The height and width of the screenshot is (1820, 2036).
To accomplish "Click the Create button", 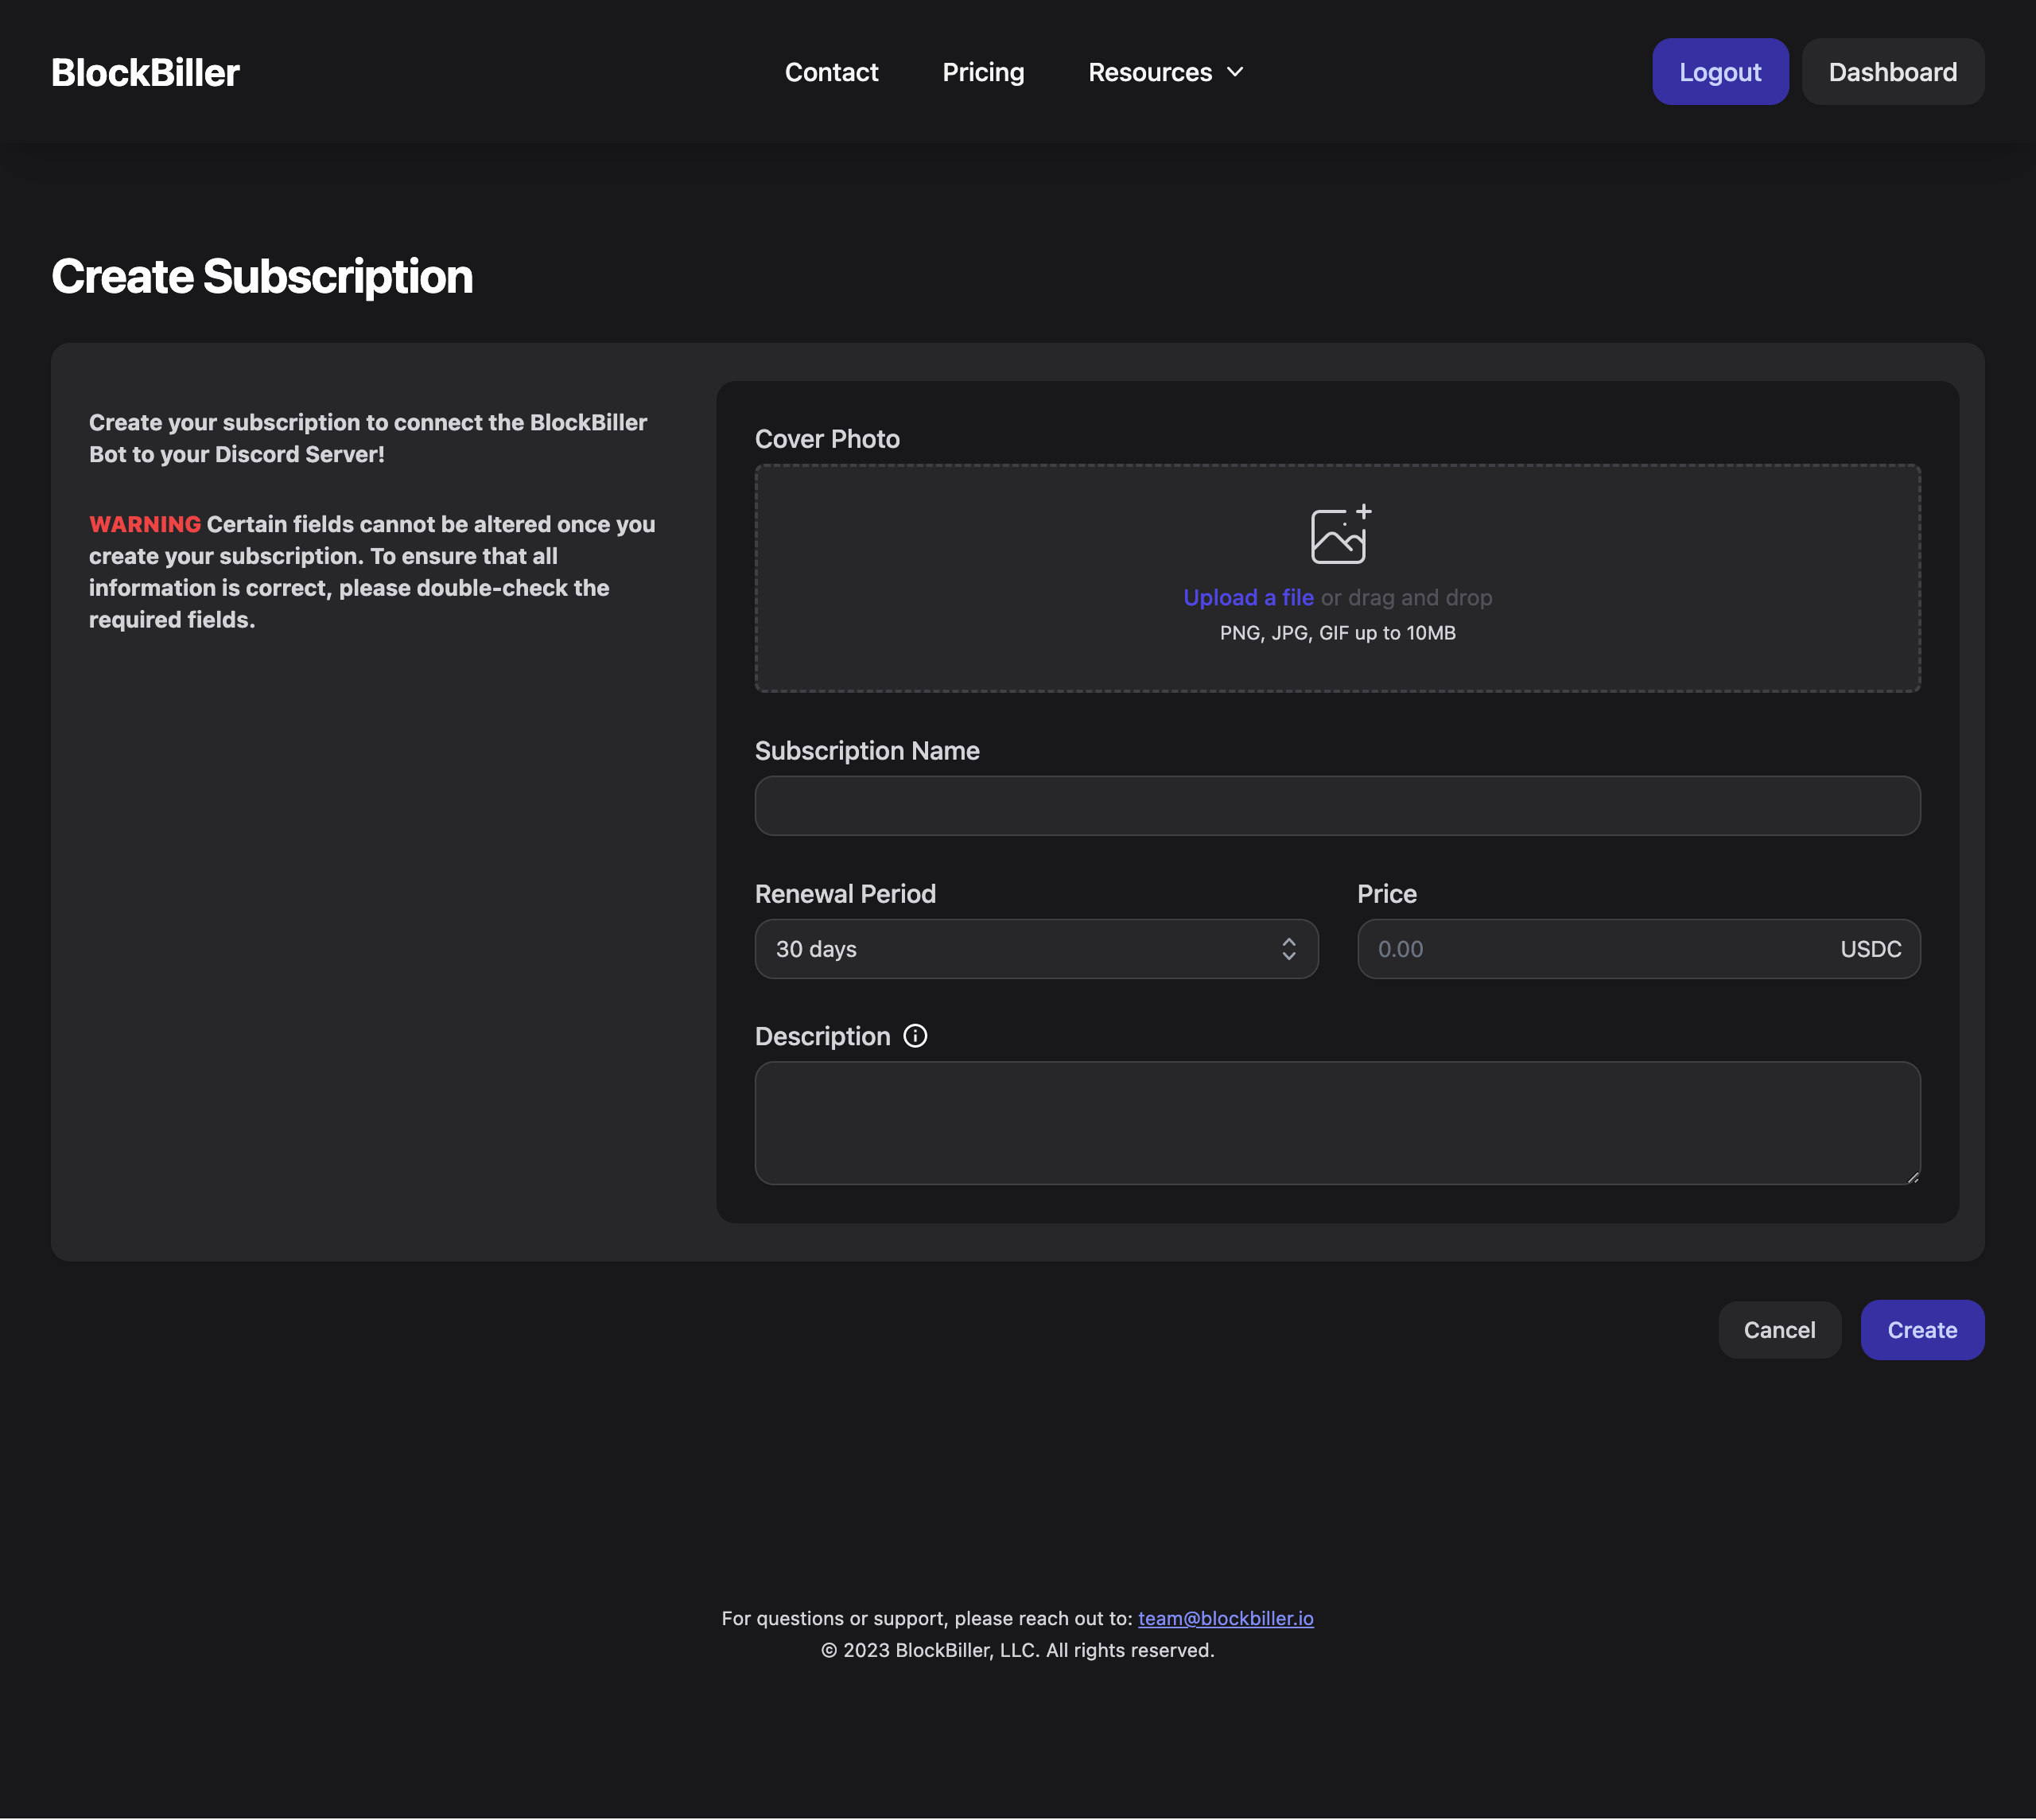I will (1922, 1330).
